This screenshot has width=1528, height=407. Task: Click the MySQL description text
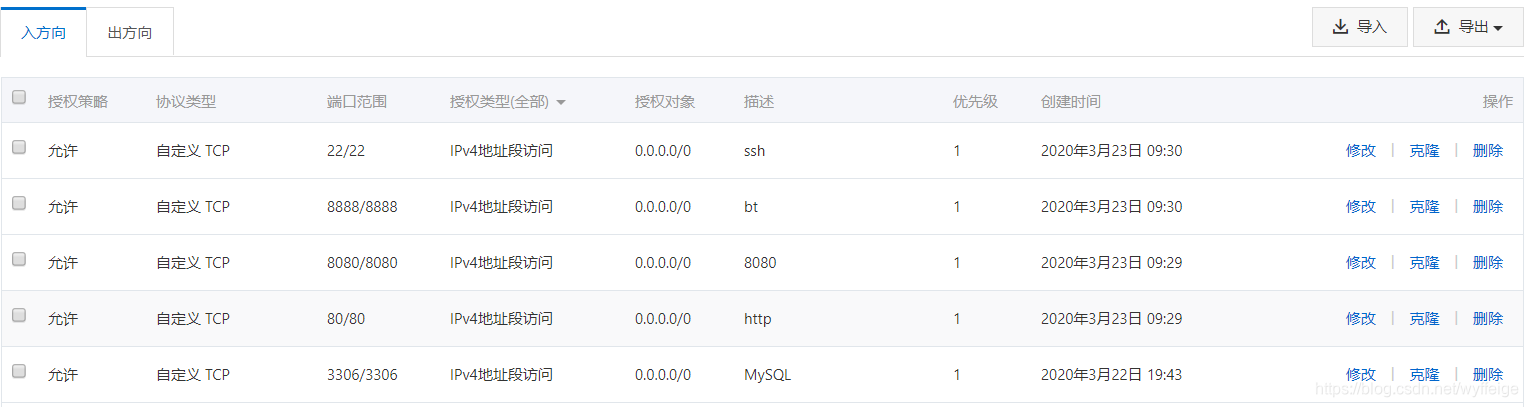[768, 375]
